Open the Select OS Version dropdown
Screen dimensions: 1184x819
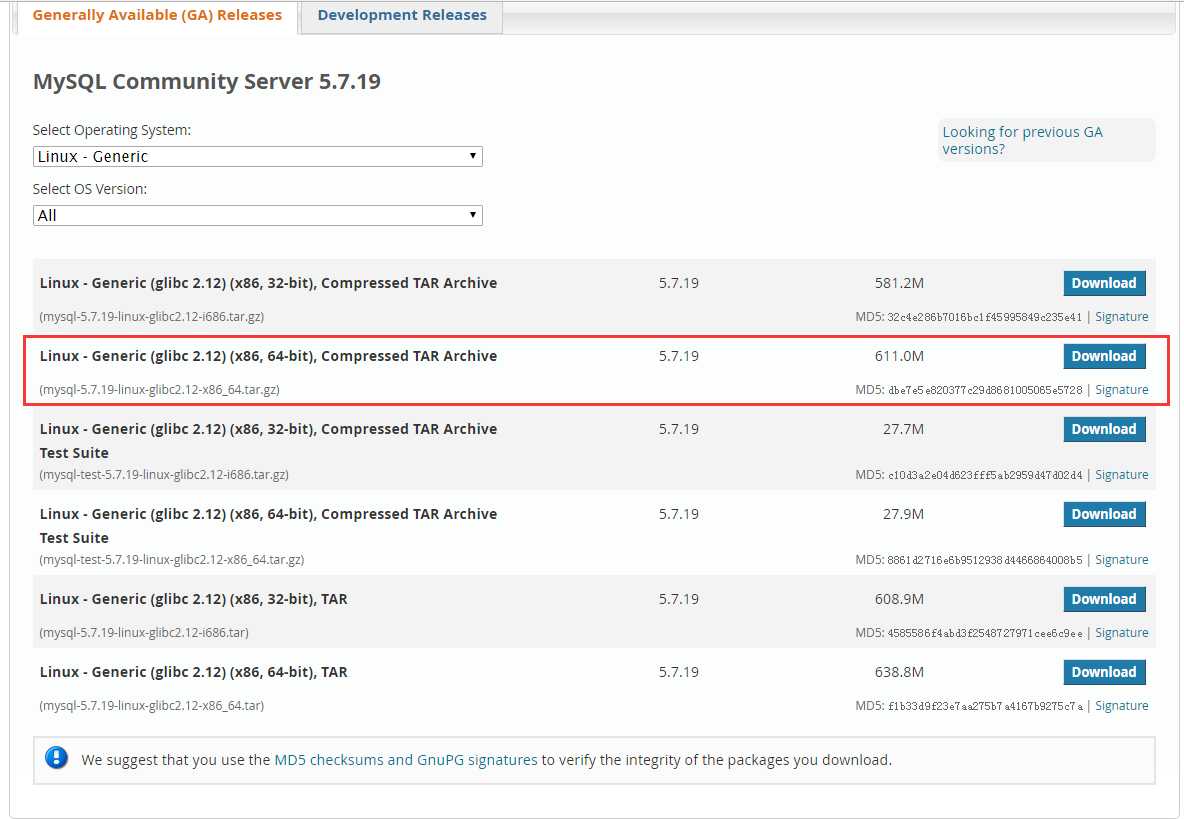pyautogui.click(x=257, y=215)
